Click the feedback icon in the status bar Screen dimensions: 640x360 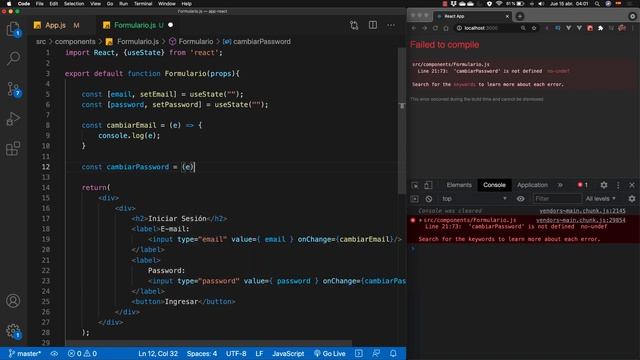tap(376, 353)
